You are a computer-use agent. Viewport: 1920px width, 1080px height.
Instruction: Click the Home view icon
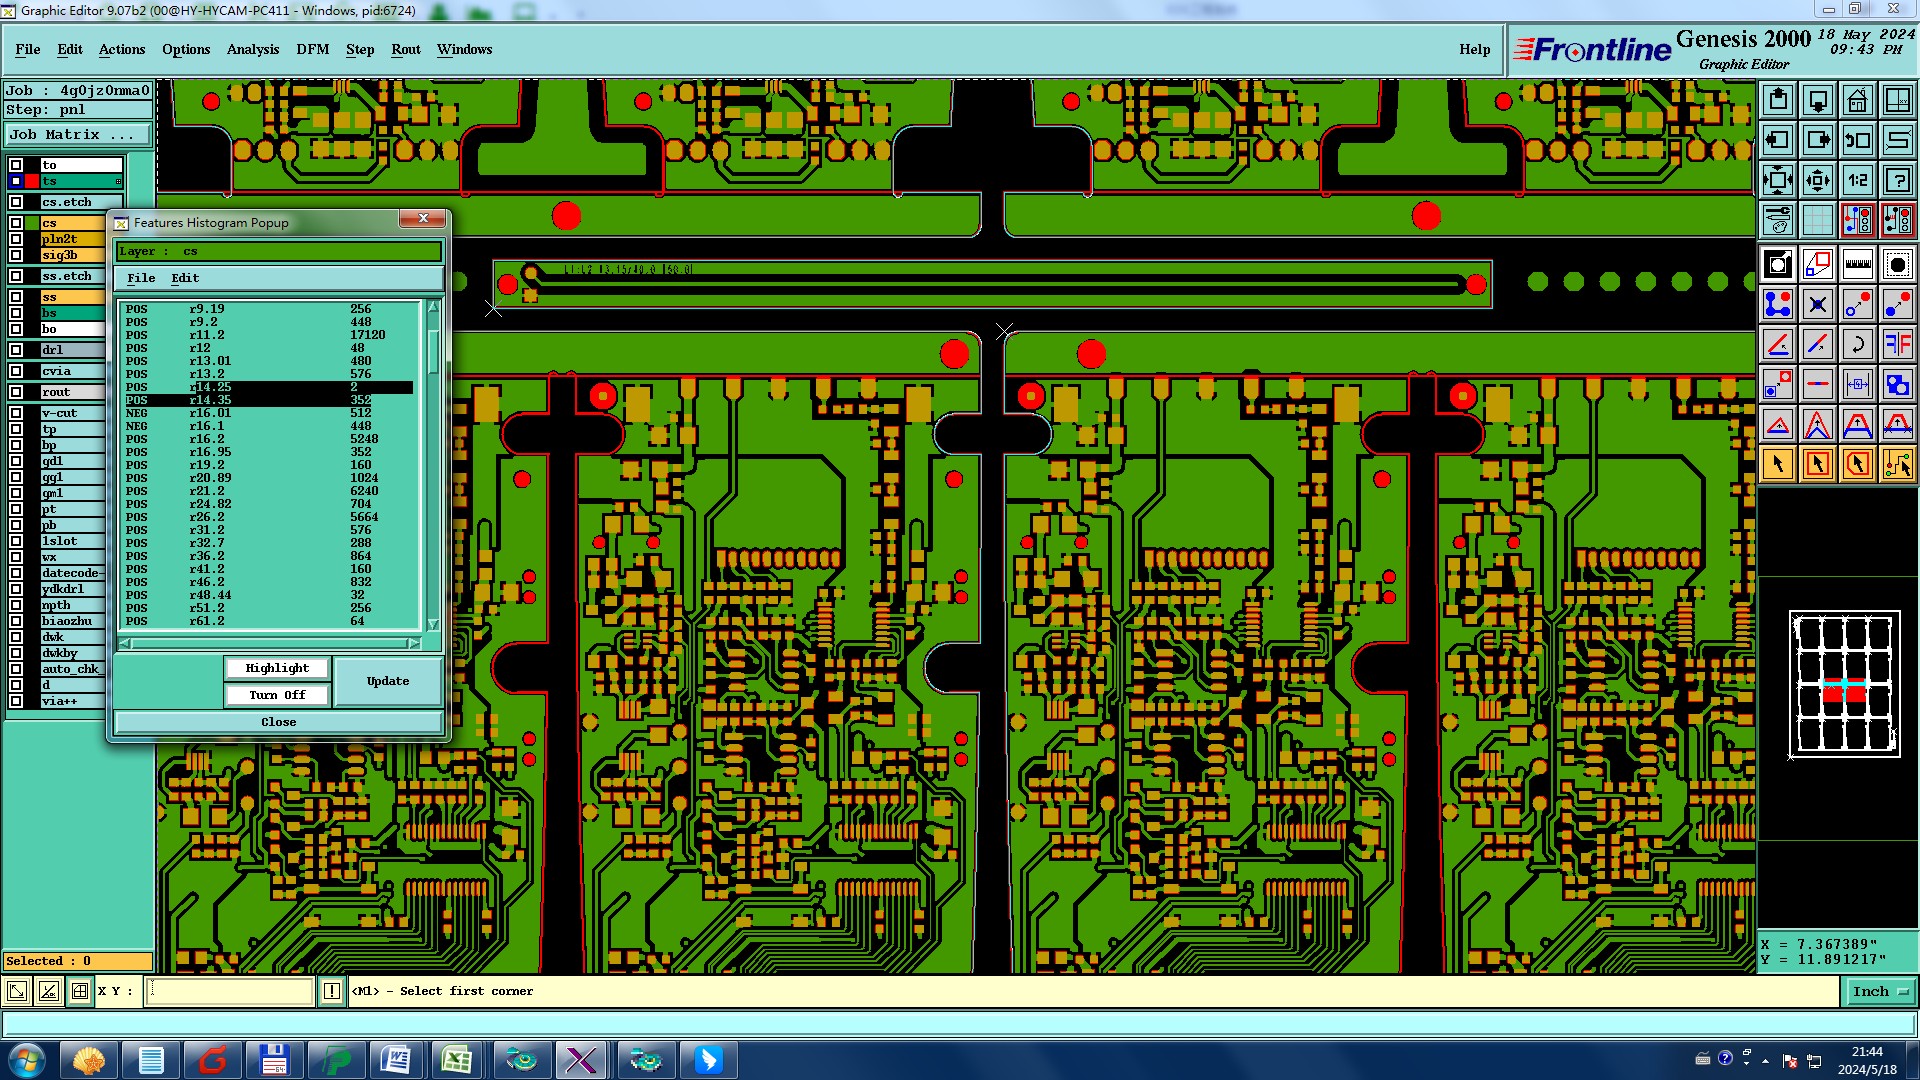[1857, 100]
